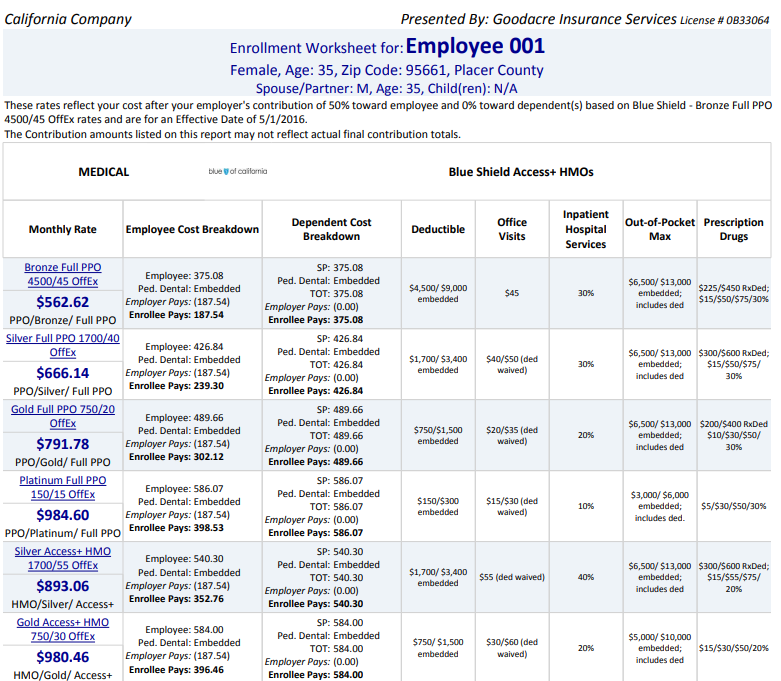Screen dimensions: 781x681
Task: Select the $980.46 monthly rate
Action: (x=63, y=658)
